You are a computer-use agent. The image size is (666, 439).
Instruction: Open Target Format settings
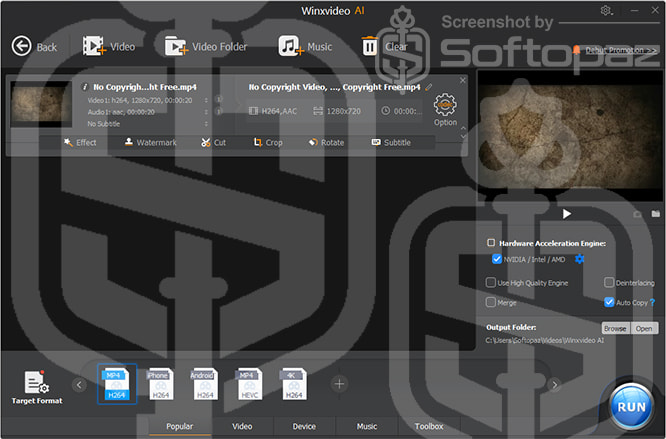(x=37, y=388)
